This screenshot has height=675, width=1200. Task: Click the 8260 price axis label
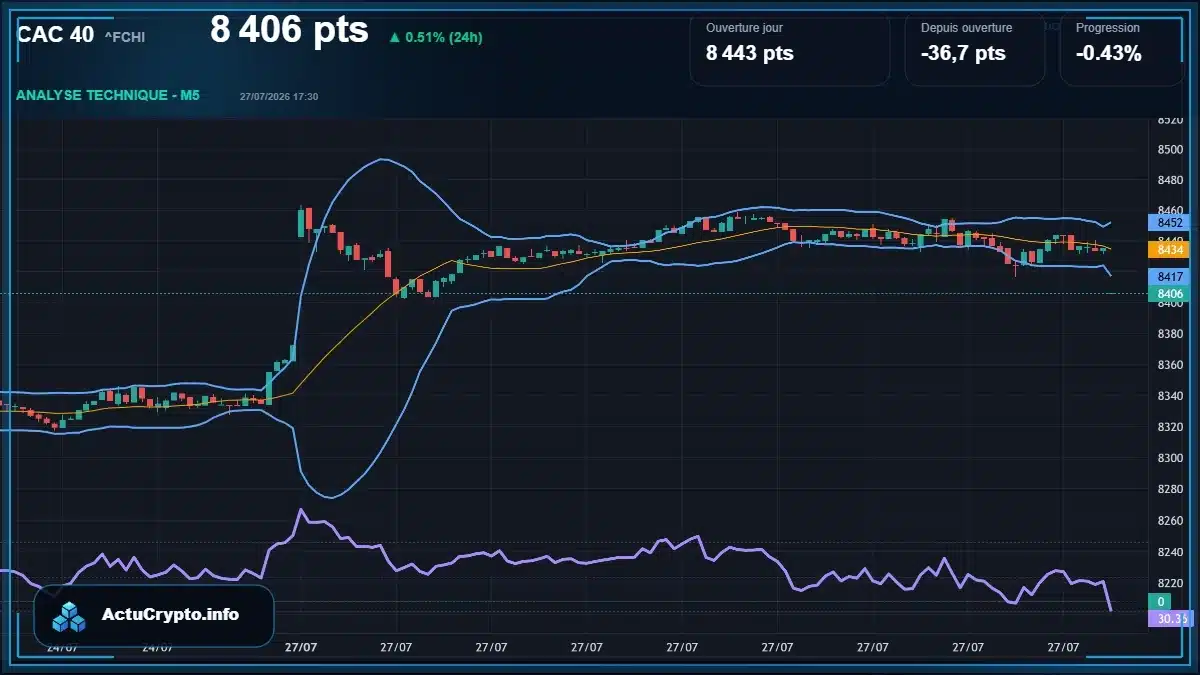(1170, 520)
